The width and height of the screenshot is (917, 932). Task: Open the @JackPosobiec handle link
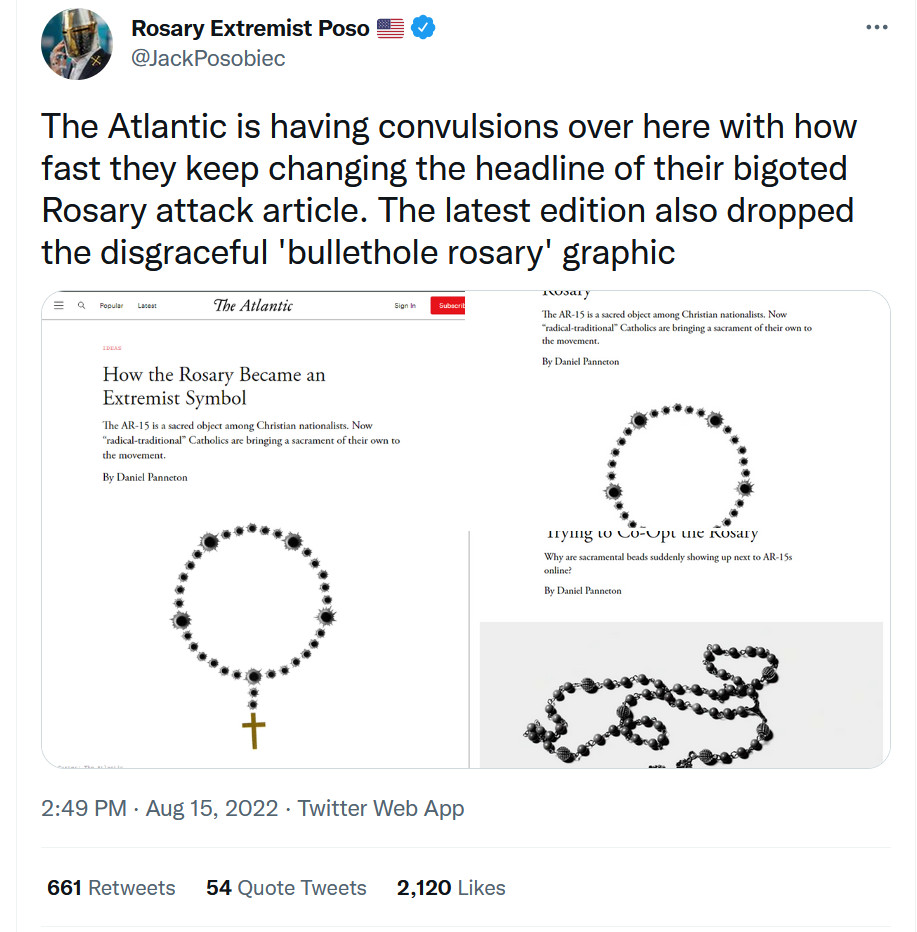coord(208,59)
